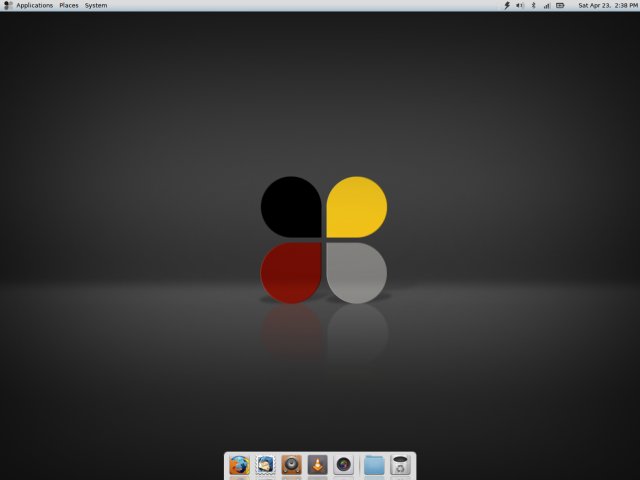640x480 pixels.
Task: Open the Applications menu
Action: coord(35,5)
